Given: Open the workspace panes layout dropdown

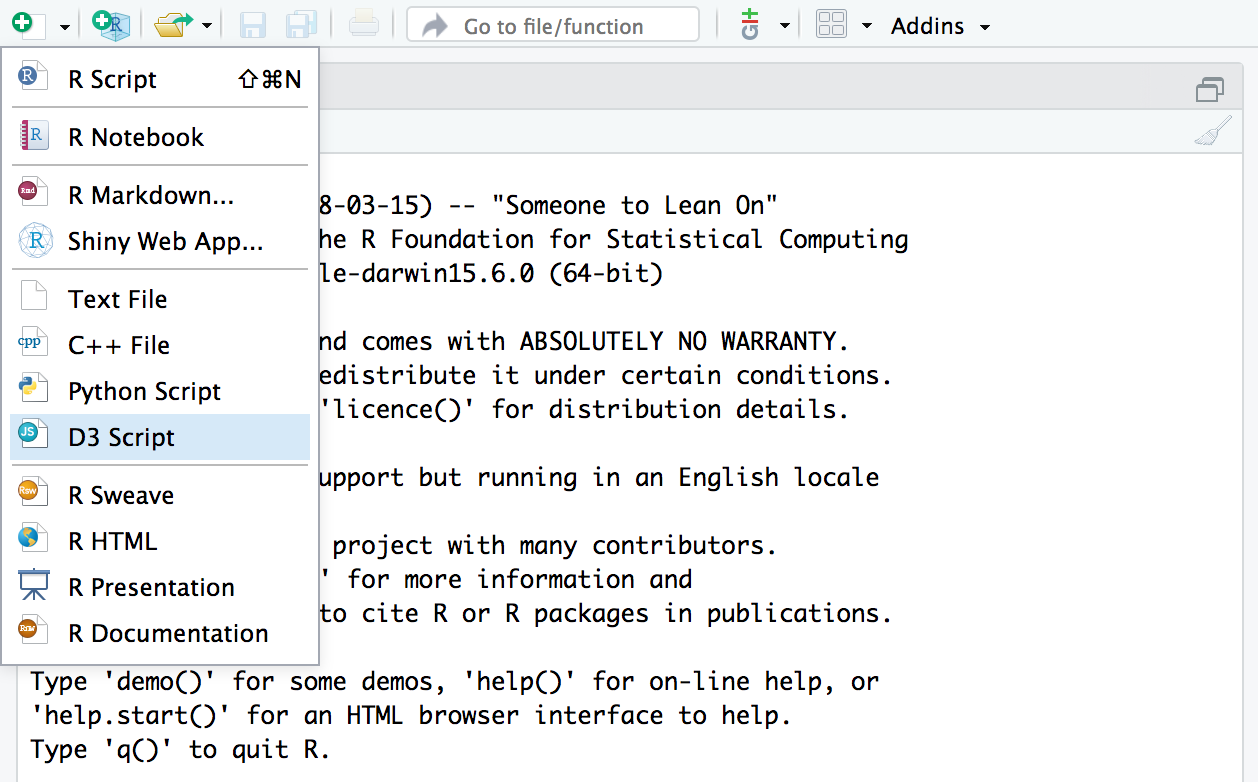Looking at the screenshot, I should point(866,26).
